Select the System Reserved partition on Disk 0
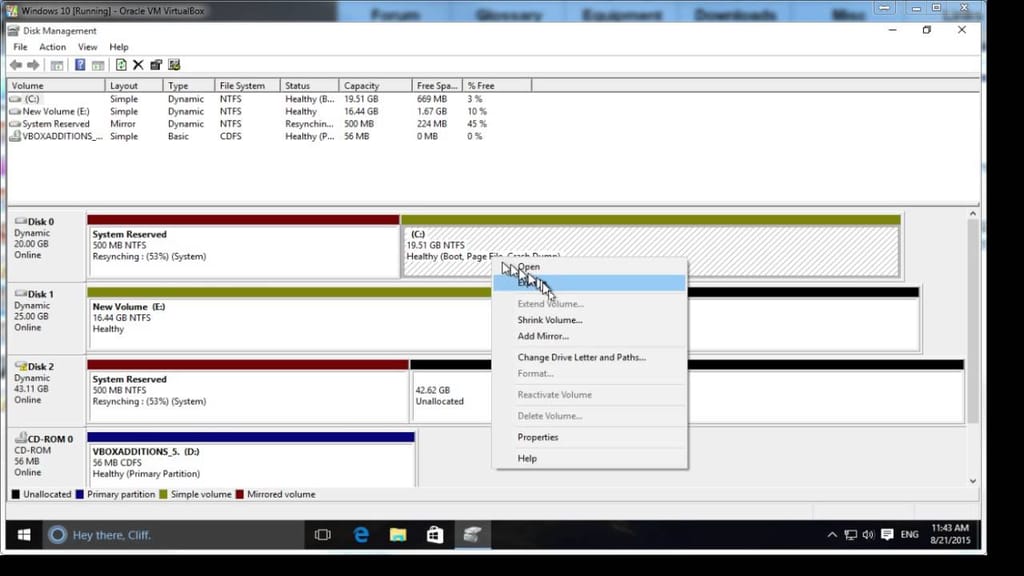Viewport: 1024px width, 576px height. [243, 246]
